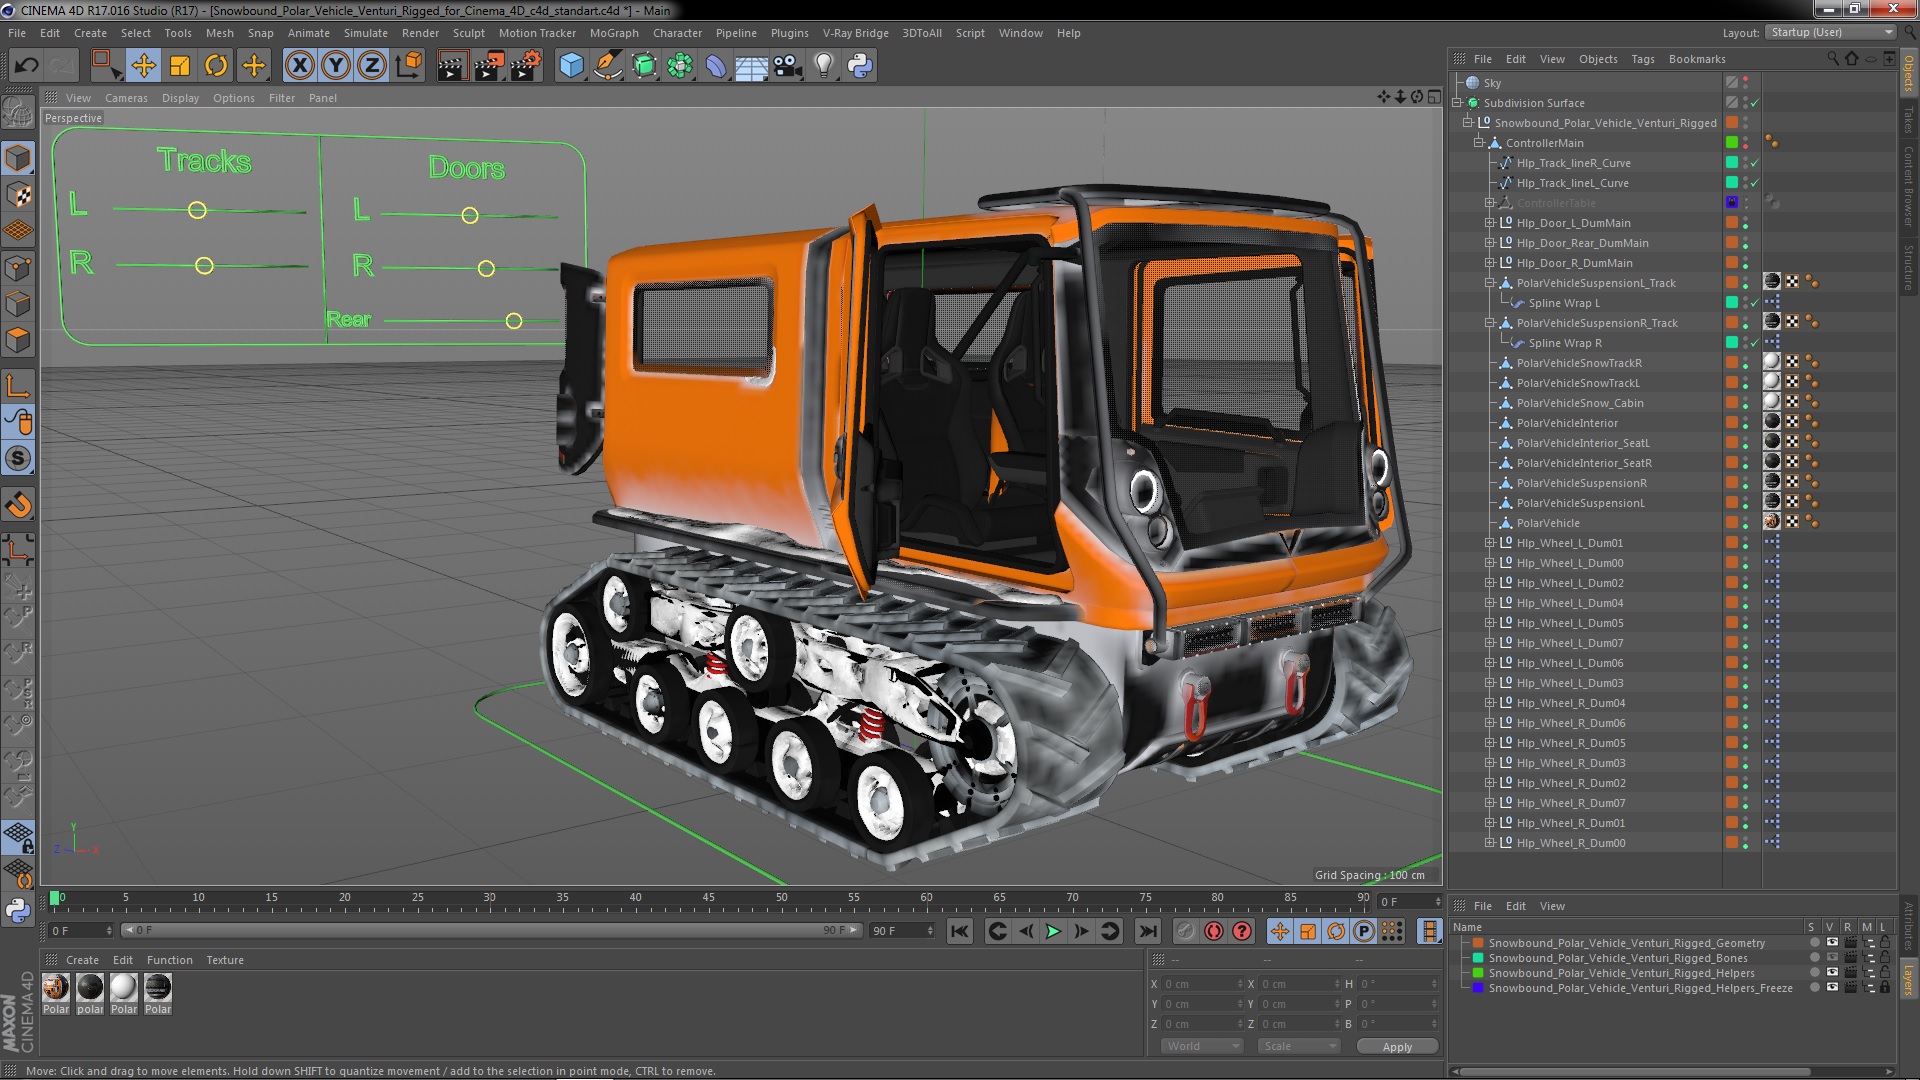
Task: Click the coordinate system icon
Action: 409,66
